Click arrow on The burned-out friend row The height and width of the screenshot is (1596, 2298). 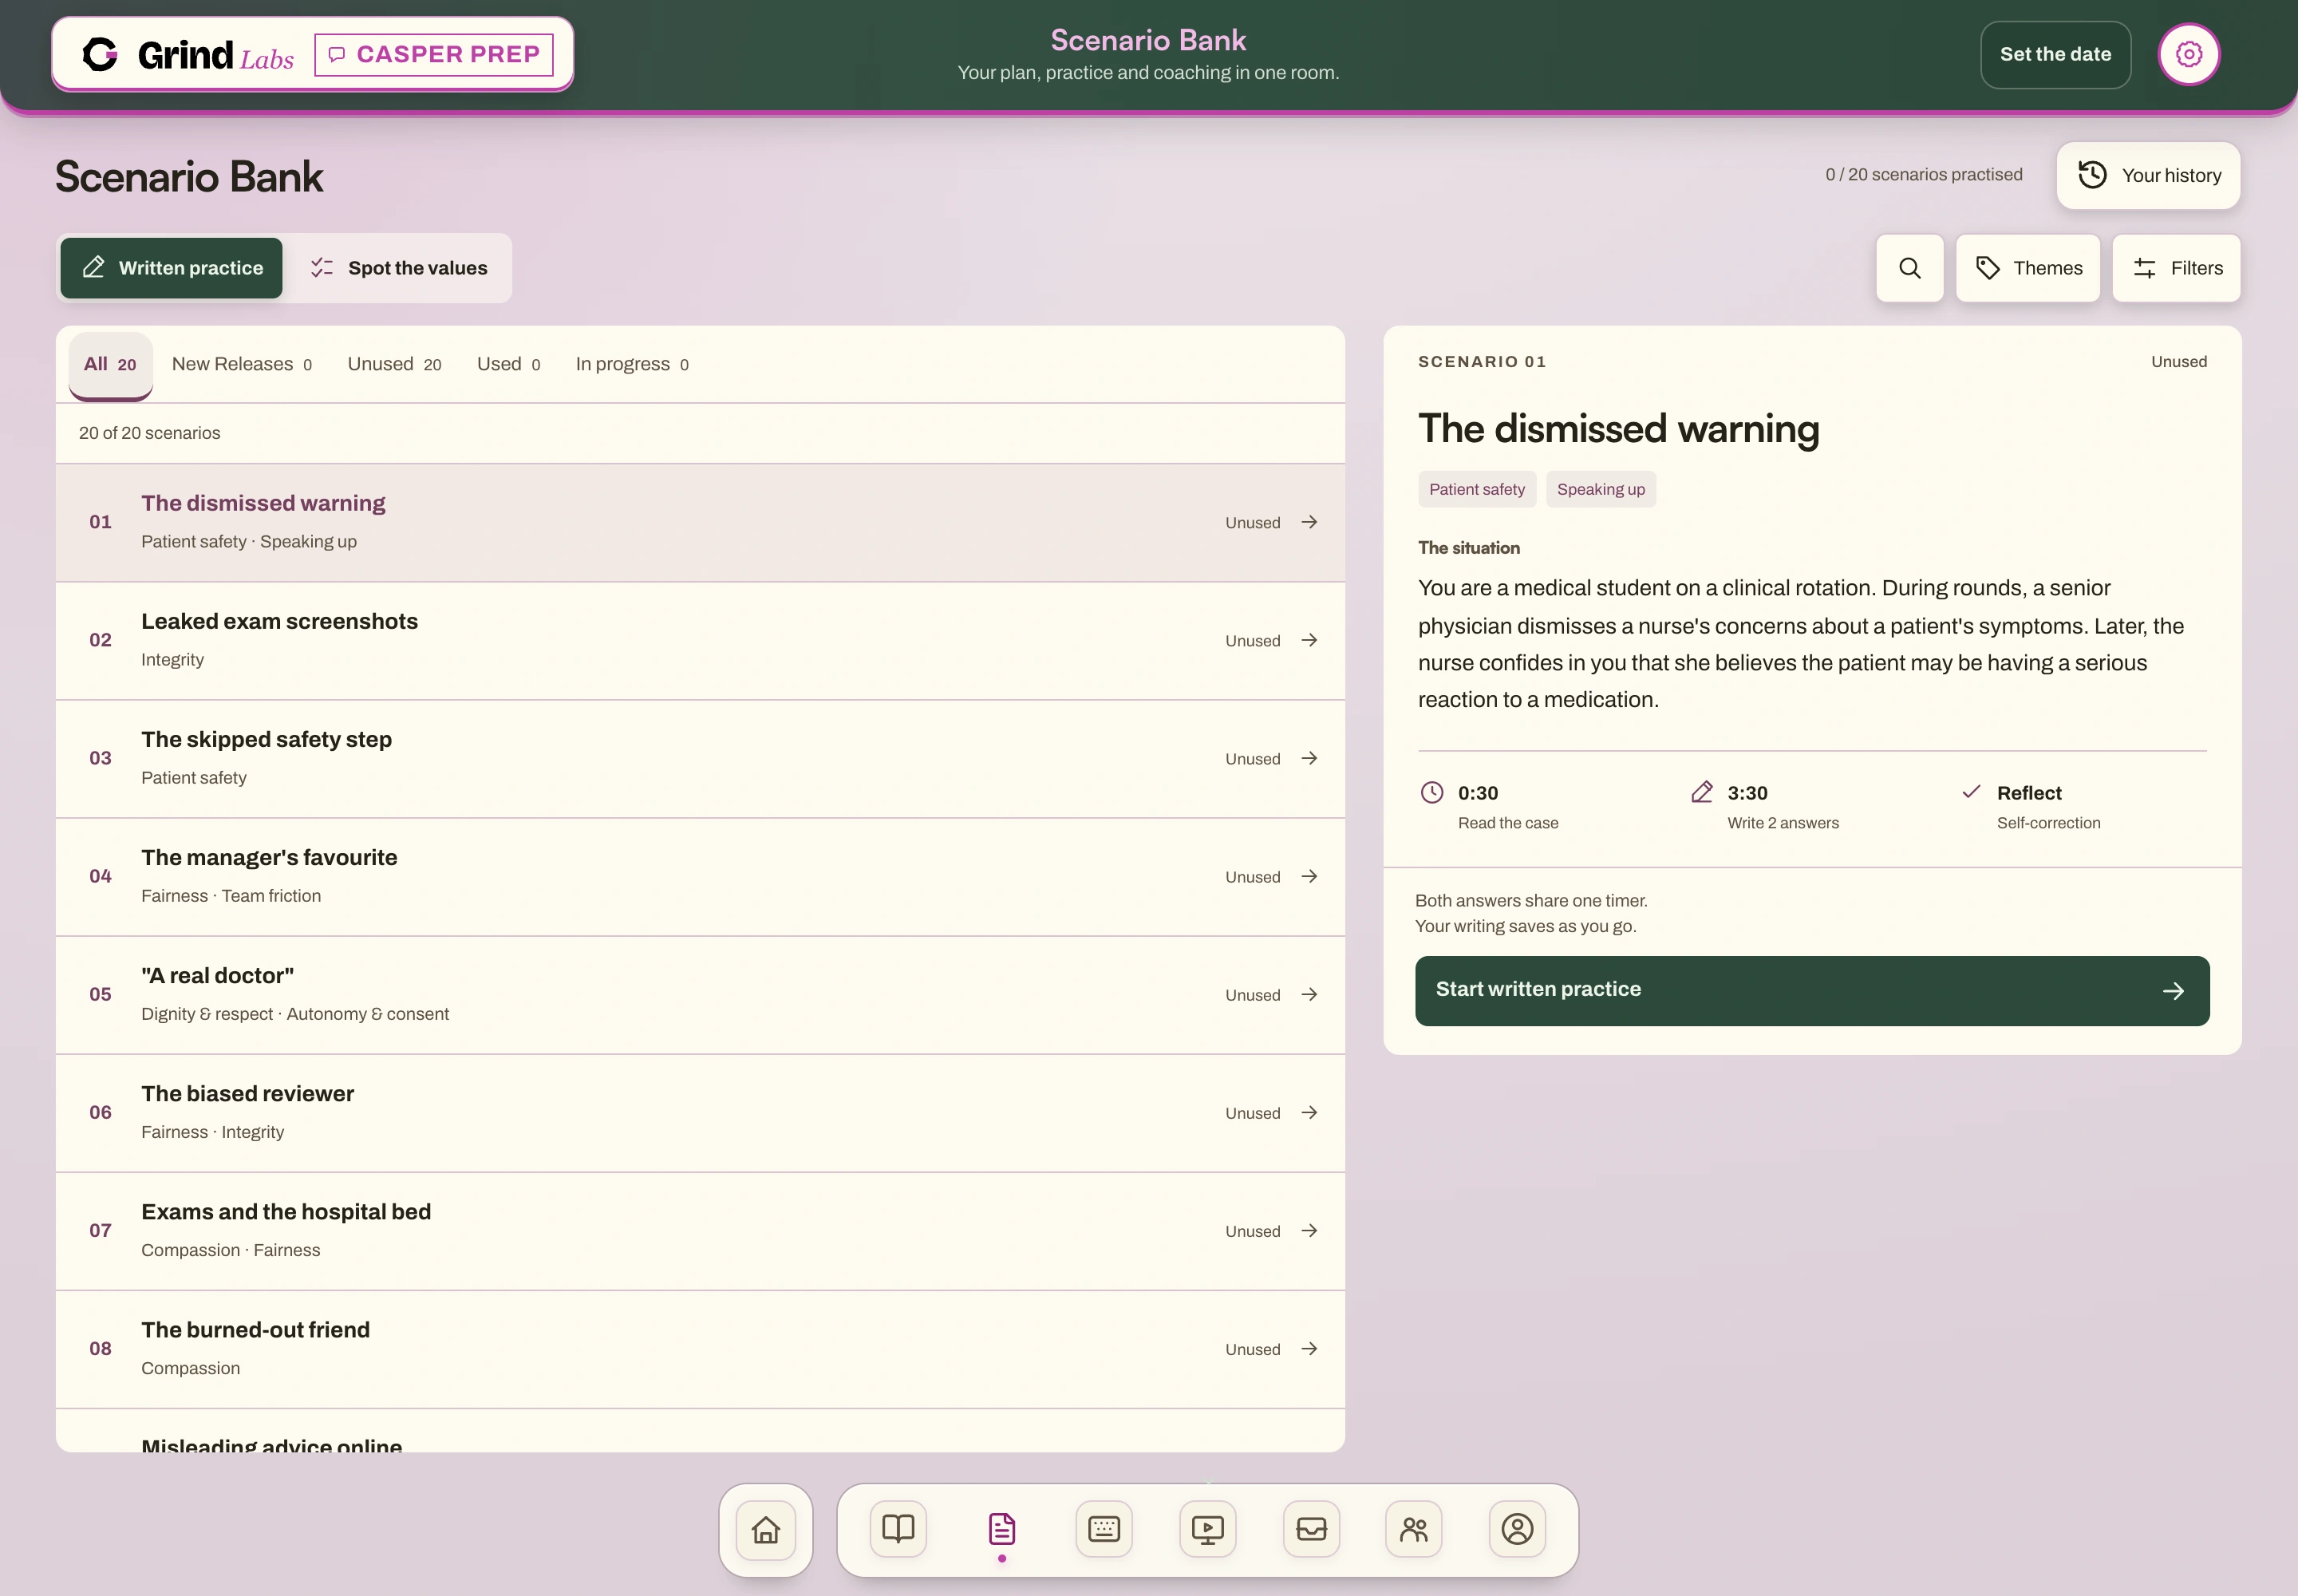pos(1309,1348)
